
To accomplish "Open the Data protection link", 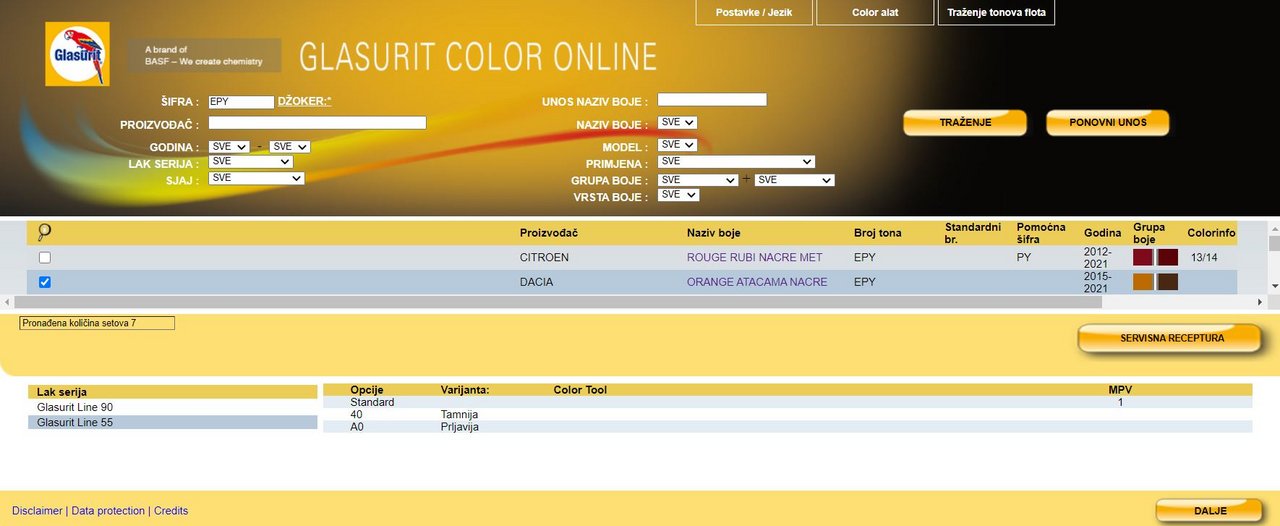I will (x=108, y=510).
